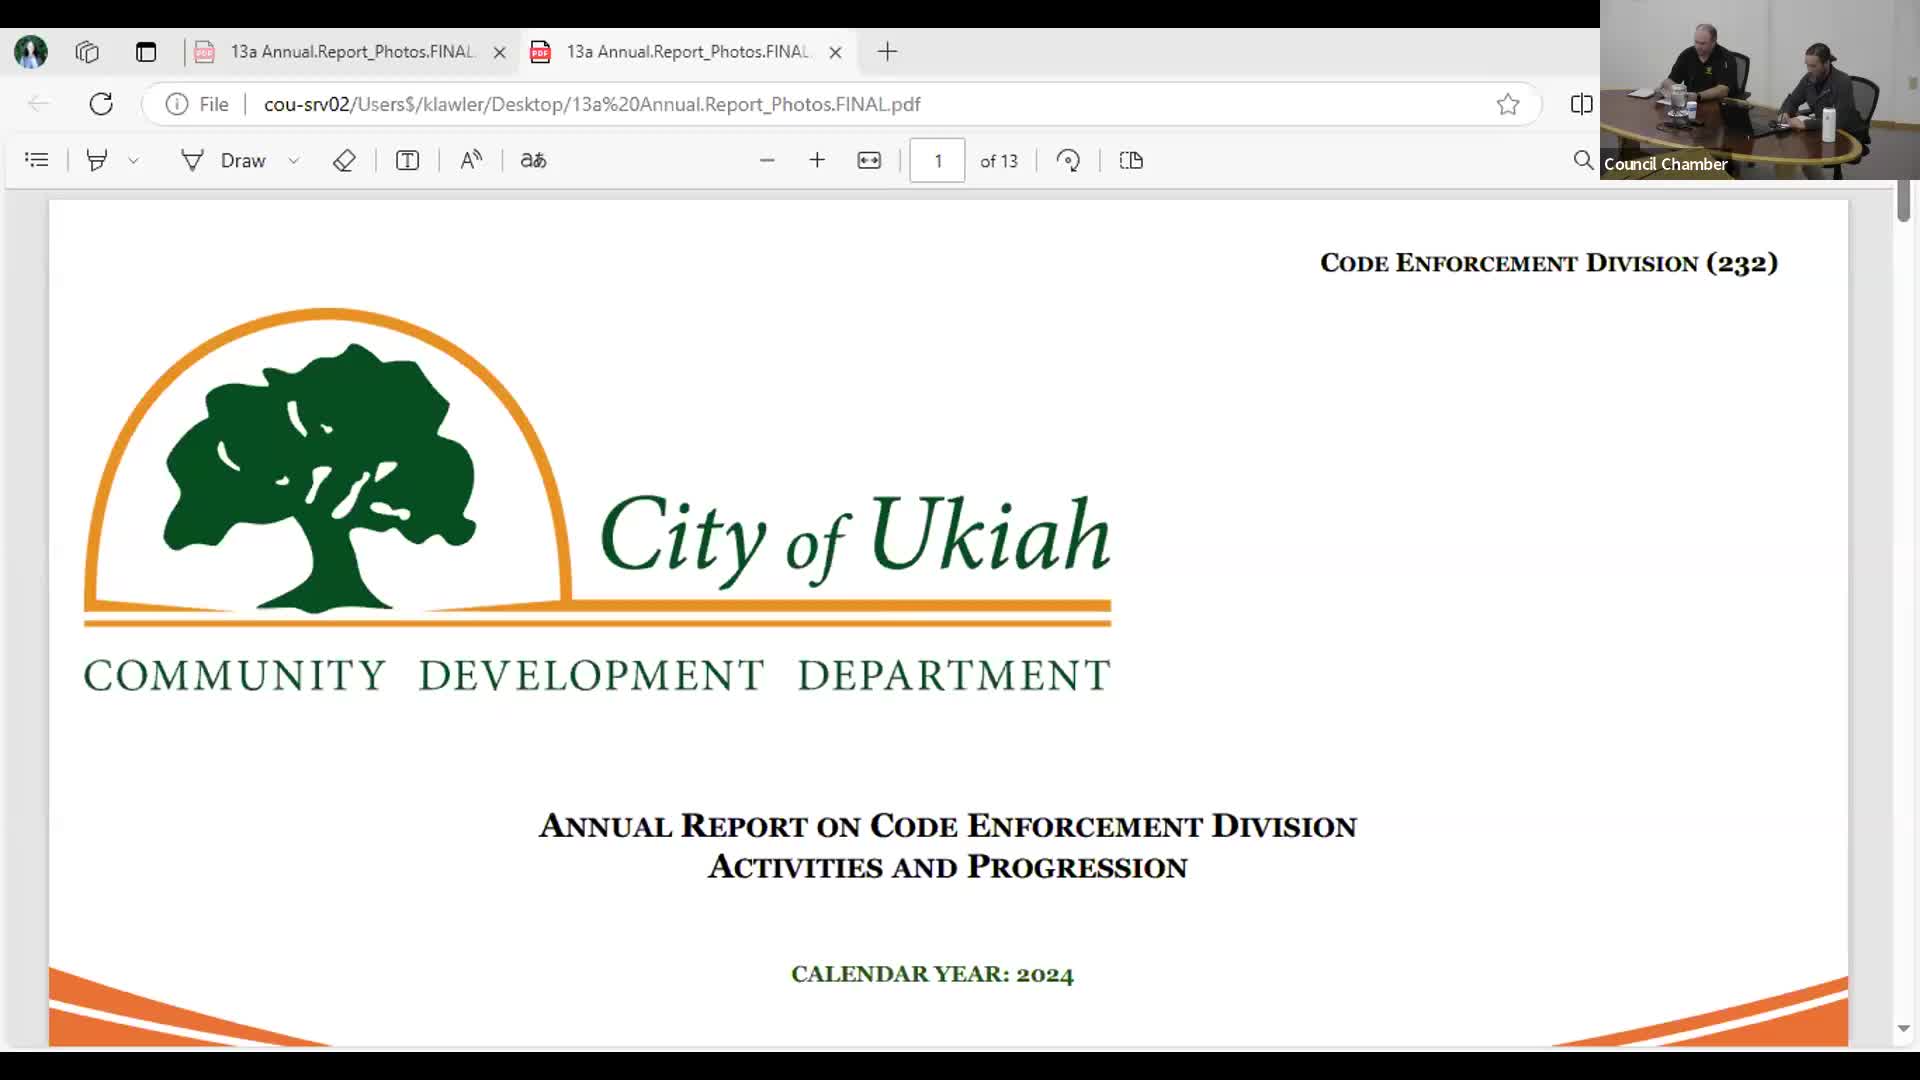The image size is (1920, 1080).
Task: Expand the Draw options dropdown arrow
Action: pyautogui.click(x=294, y=160)
